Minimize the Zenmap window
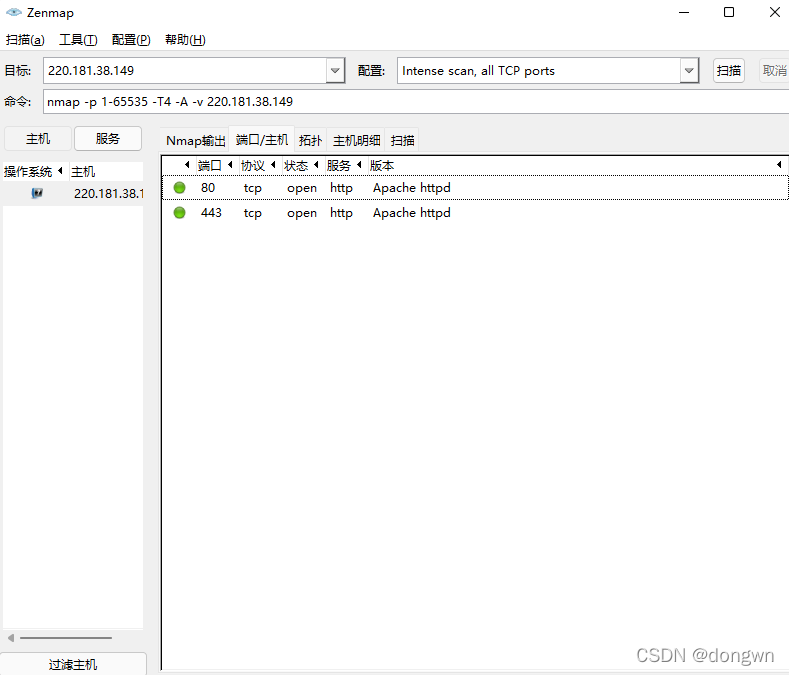Image resolution: width=789 pixels, height=675 pixels. [x=684, y=13]
